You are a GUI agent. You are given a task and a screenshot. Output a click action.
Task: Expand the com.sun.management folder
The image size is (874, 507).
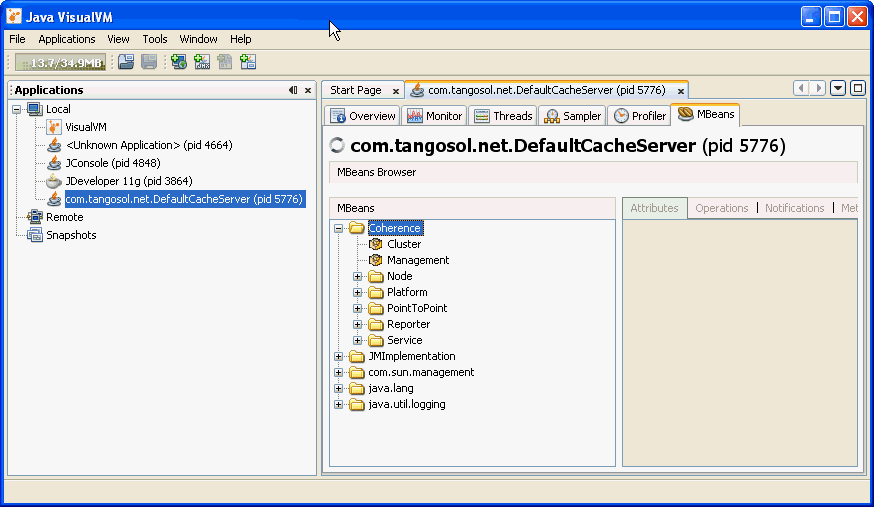(338, 373)
